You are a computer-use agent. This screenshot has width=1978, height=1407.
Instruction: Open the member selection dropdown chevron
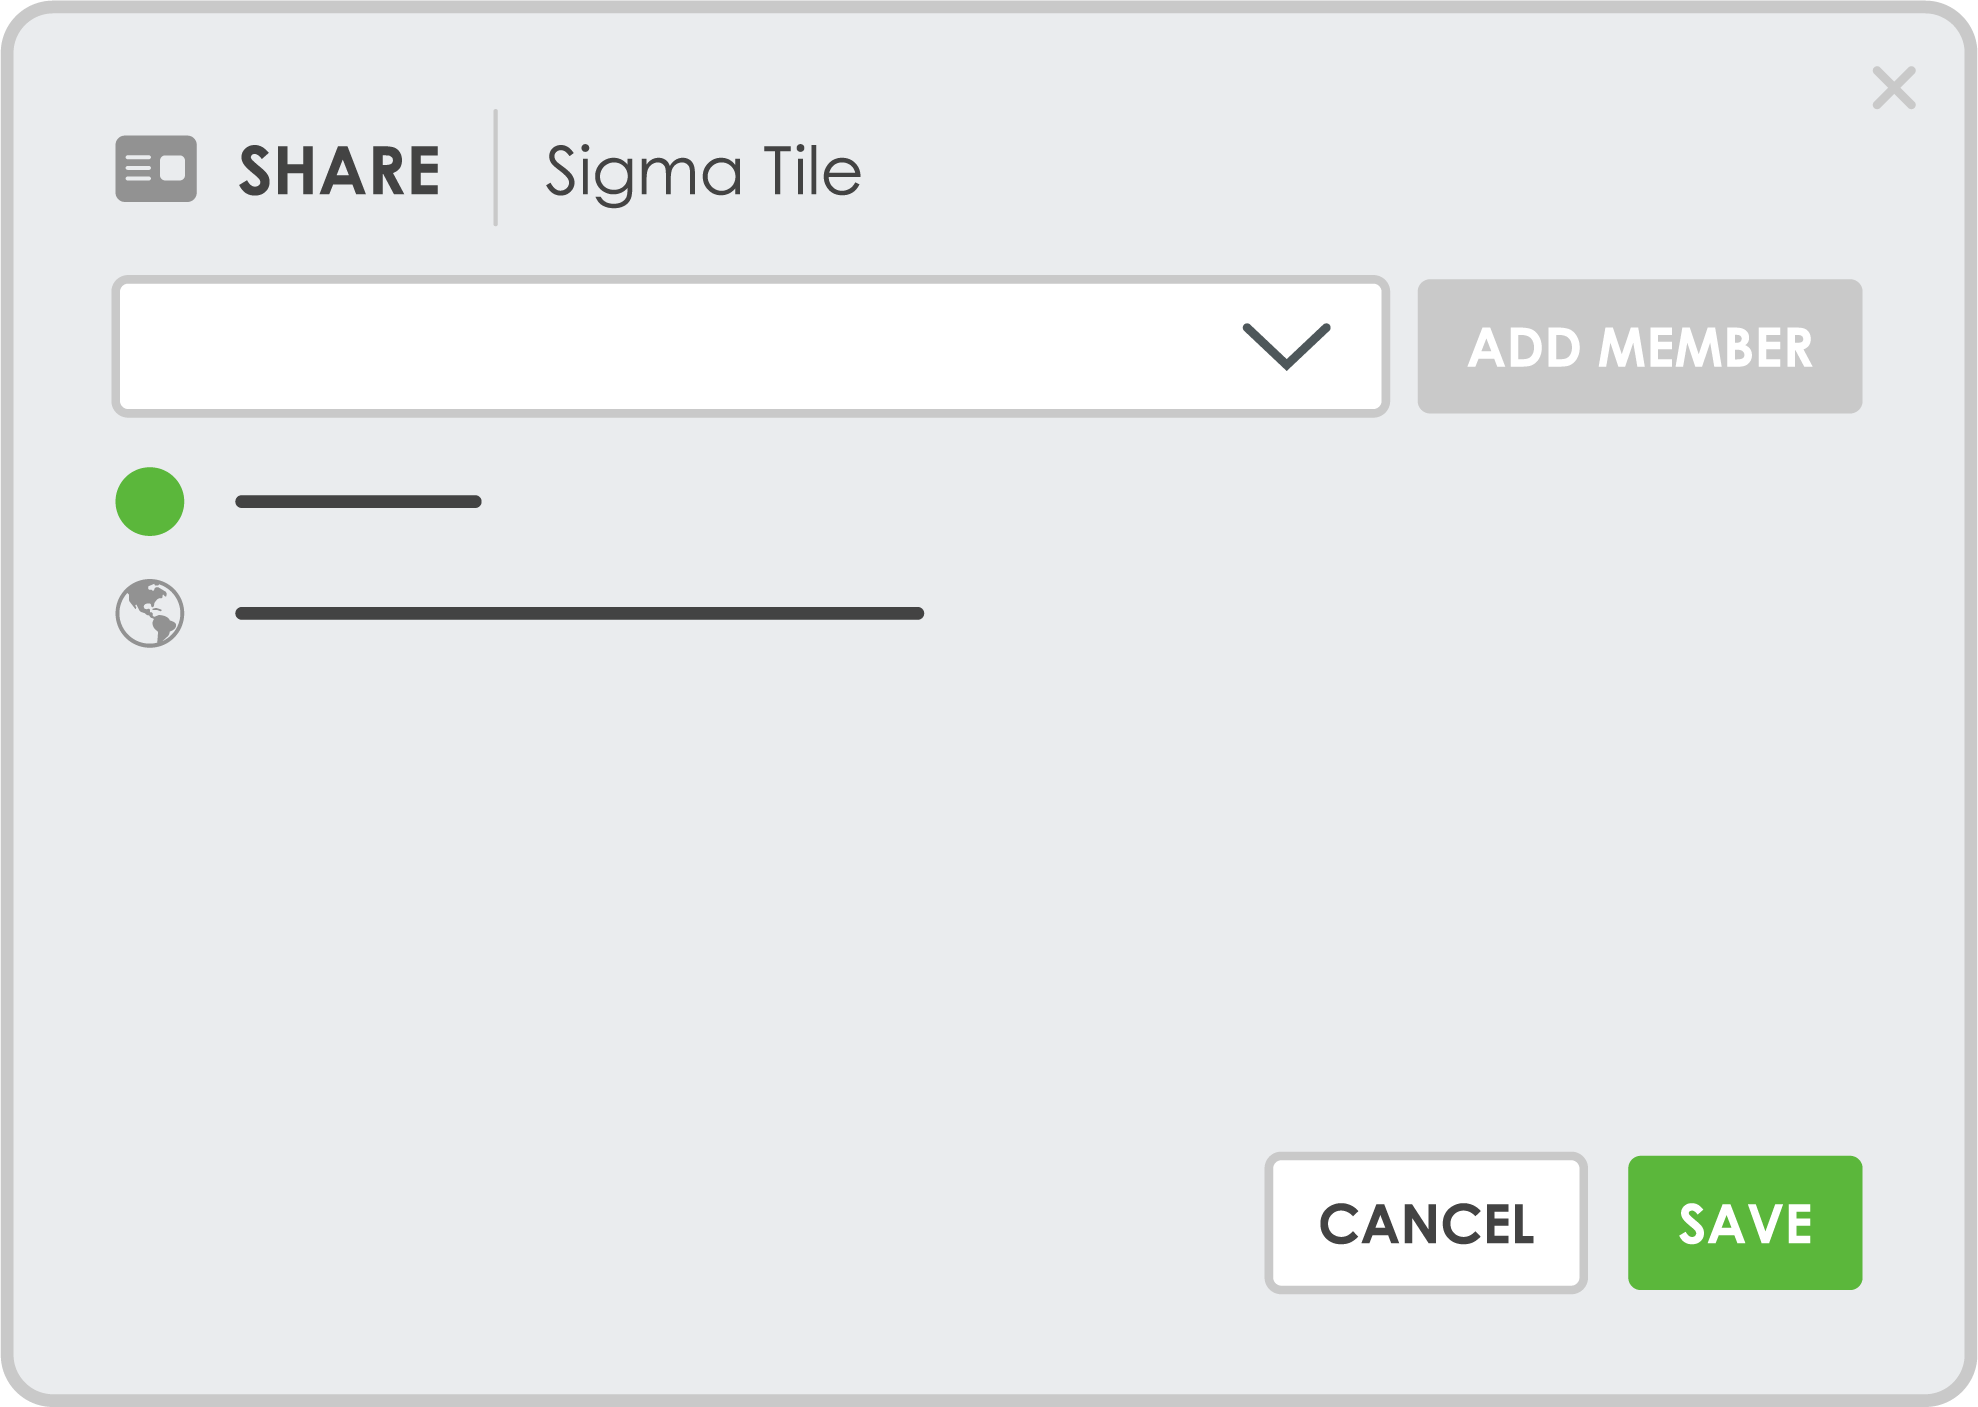click(1287, 345)
